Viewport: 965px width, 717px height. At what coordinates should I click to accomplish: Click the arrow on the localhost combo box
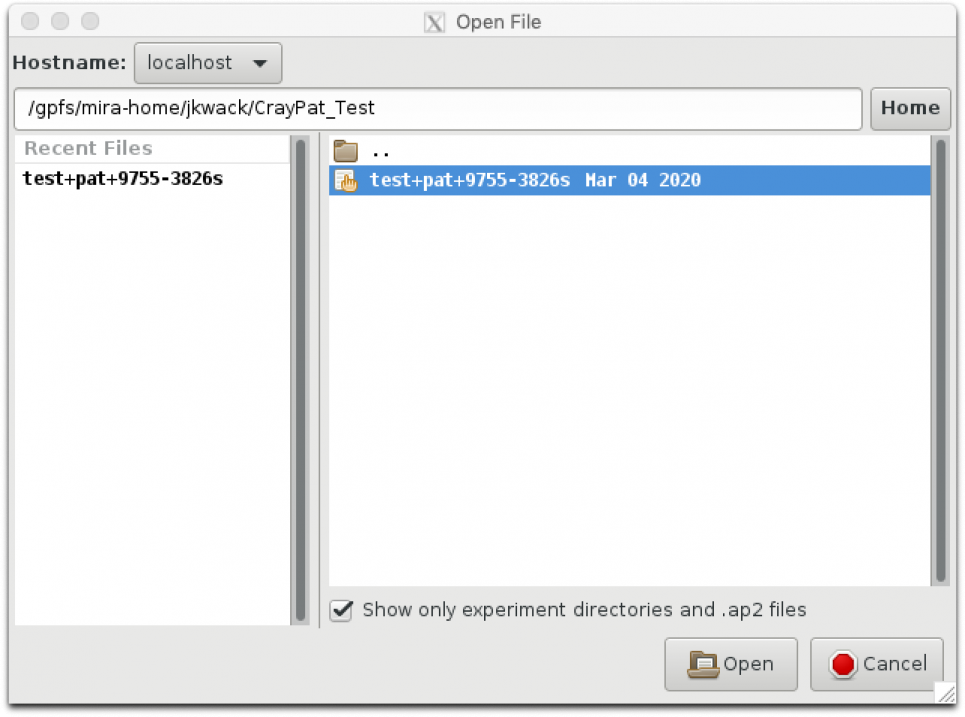[260, 64]
